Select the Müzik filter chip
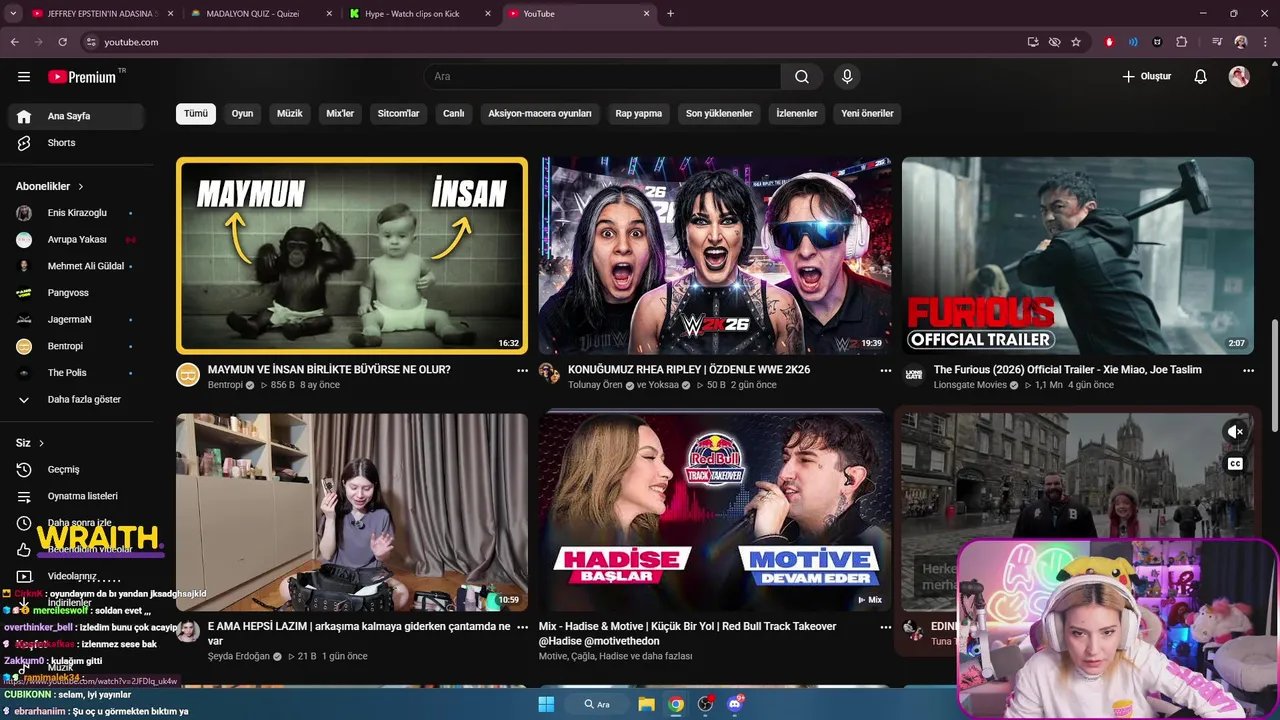The height and width of the screenshot is (720, 1280). pyautogui.click(x=290, y=114)
